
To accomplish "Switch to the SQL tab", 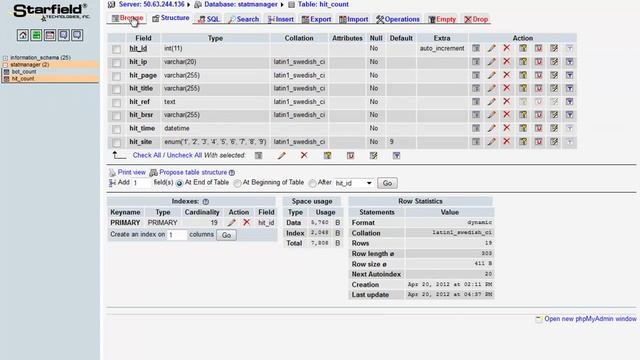I will (209, 19).
